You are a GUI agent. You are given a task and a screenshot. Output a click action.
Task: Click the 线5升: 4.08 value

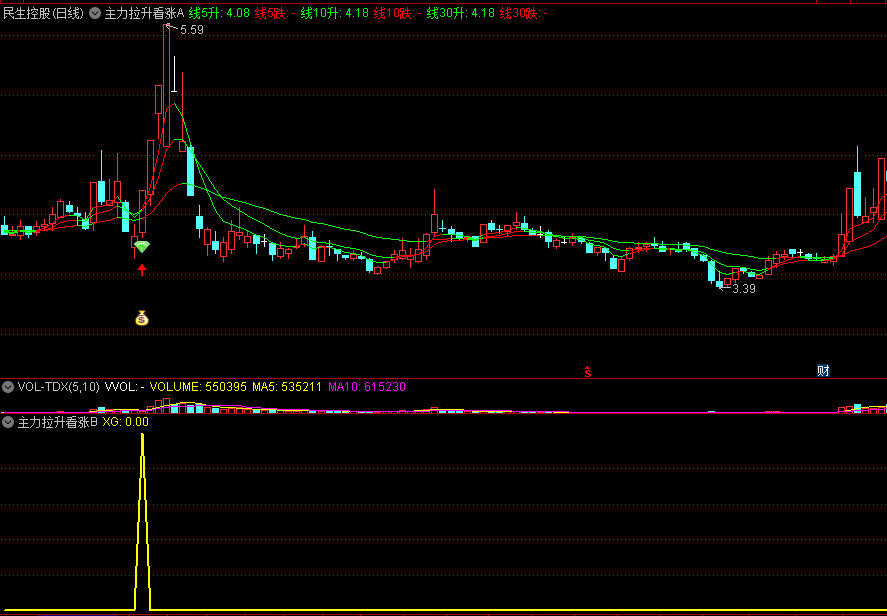click(x=219, y=14)
